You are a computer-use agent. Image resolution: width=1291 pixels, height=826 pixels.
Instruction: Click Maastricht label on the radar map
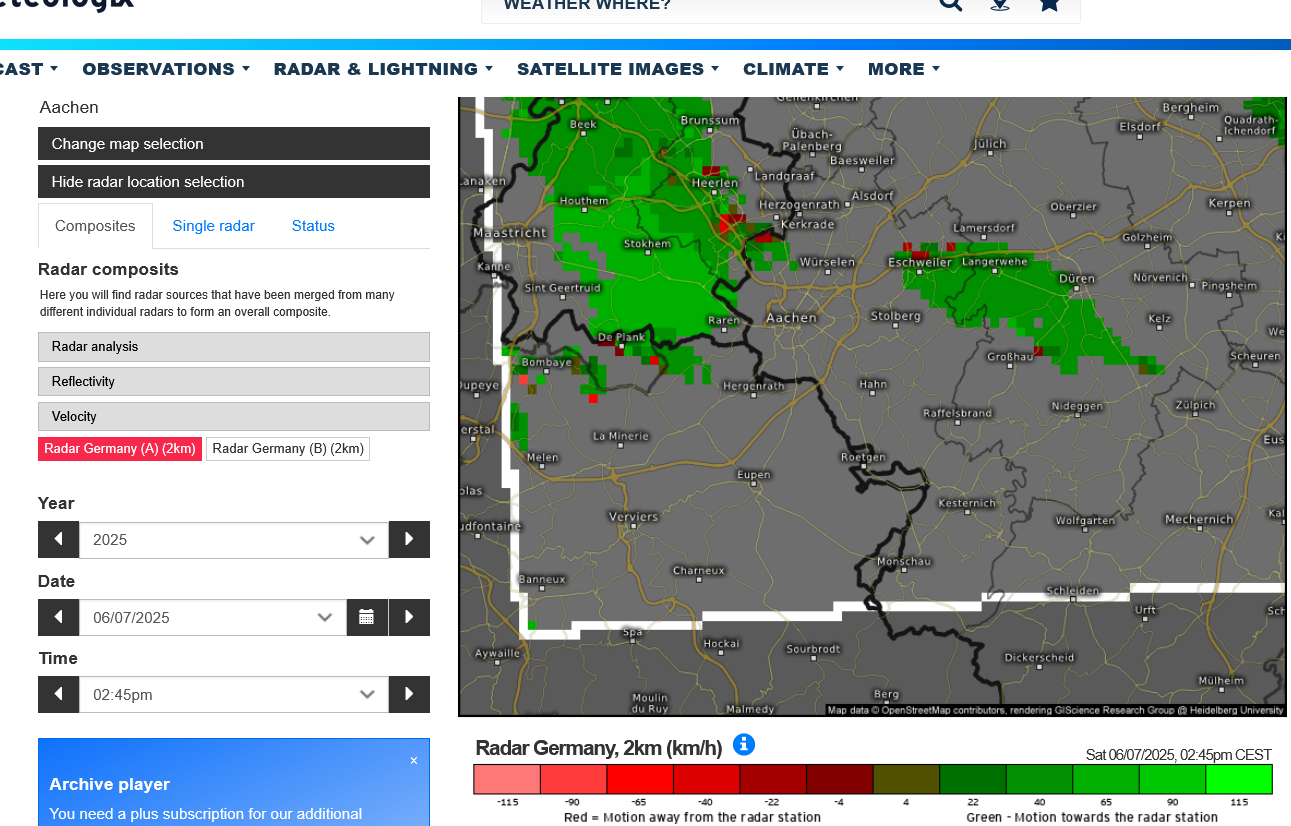coord(510,232)
